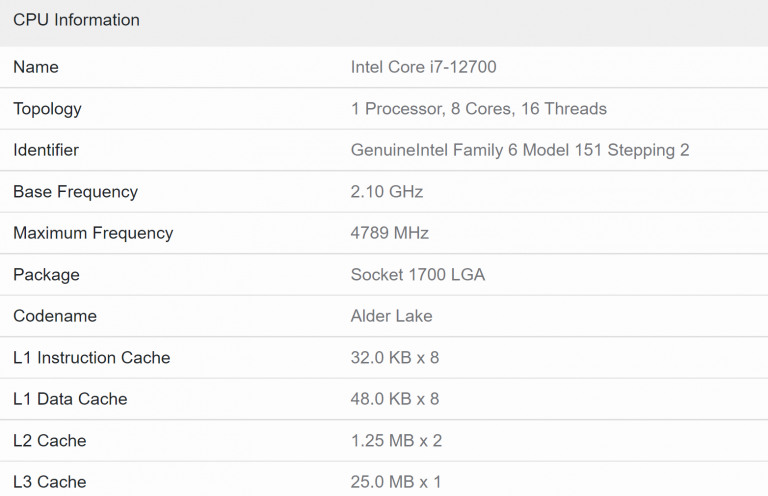Screen dimensions: 768x496
Task: Click the Package row label
Action: tap(46, 275)
